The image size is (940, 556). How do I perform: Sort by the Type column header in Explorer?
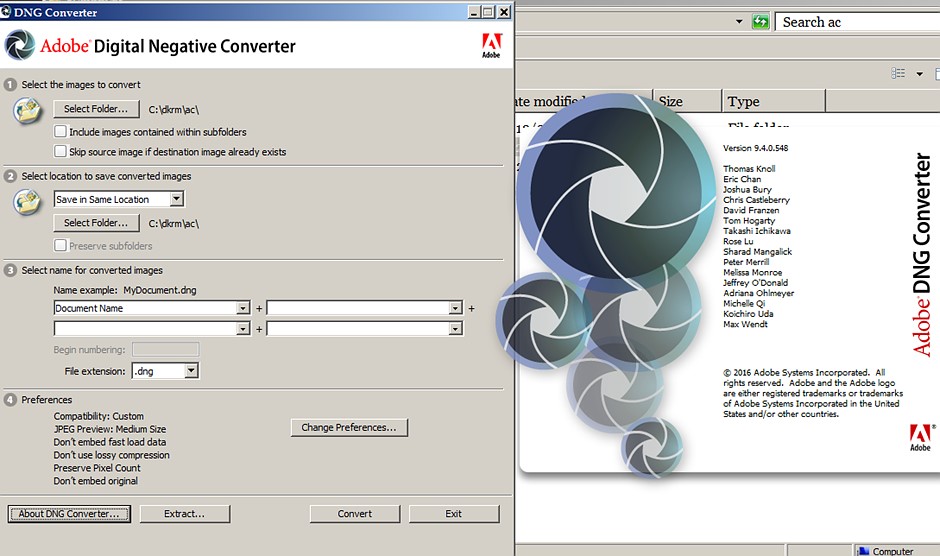click(x=773, y=101)
